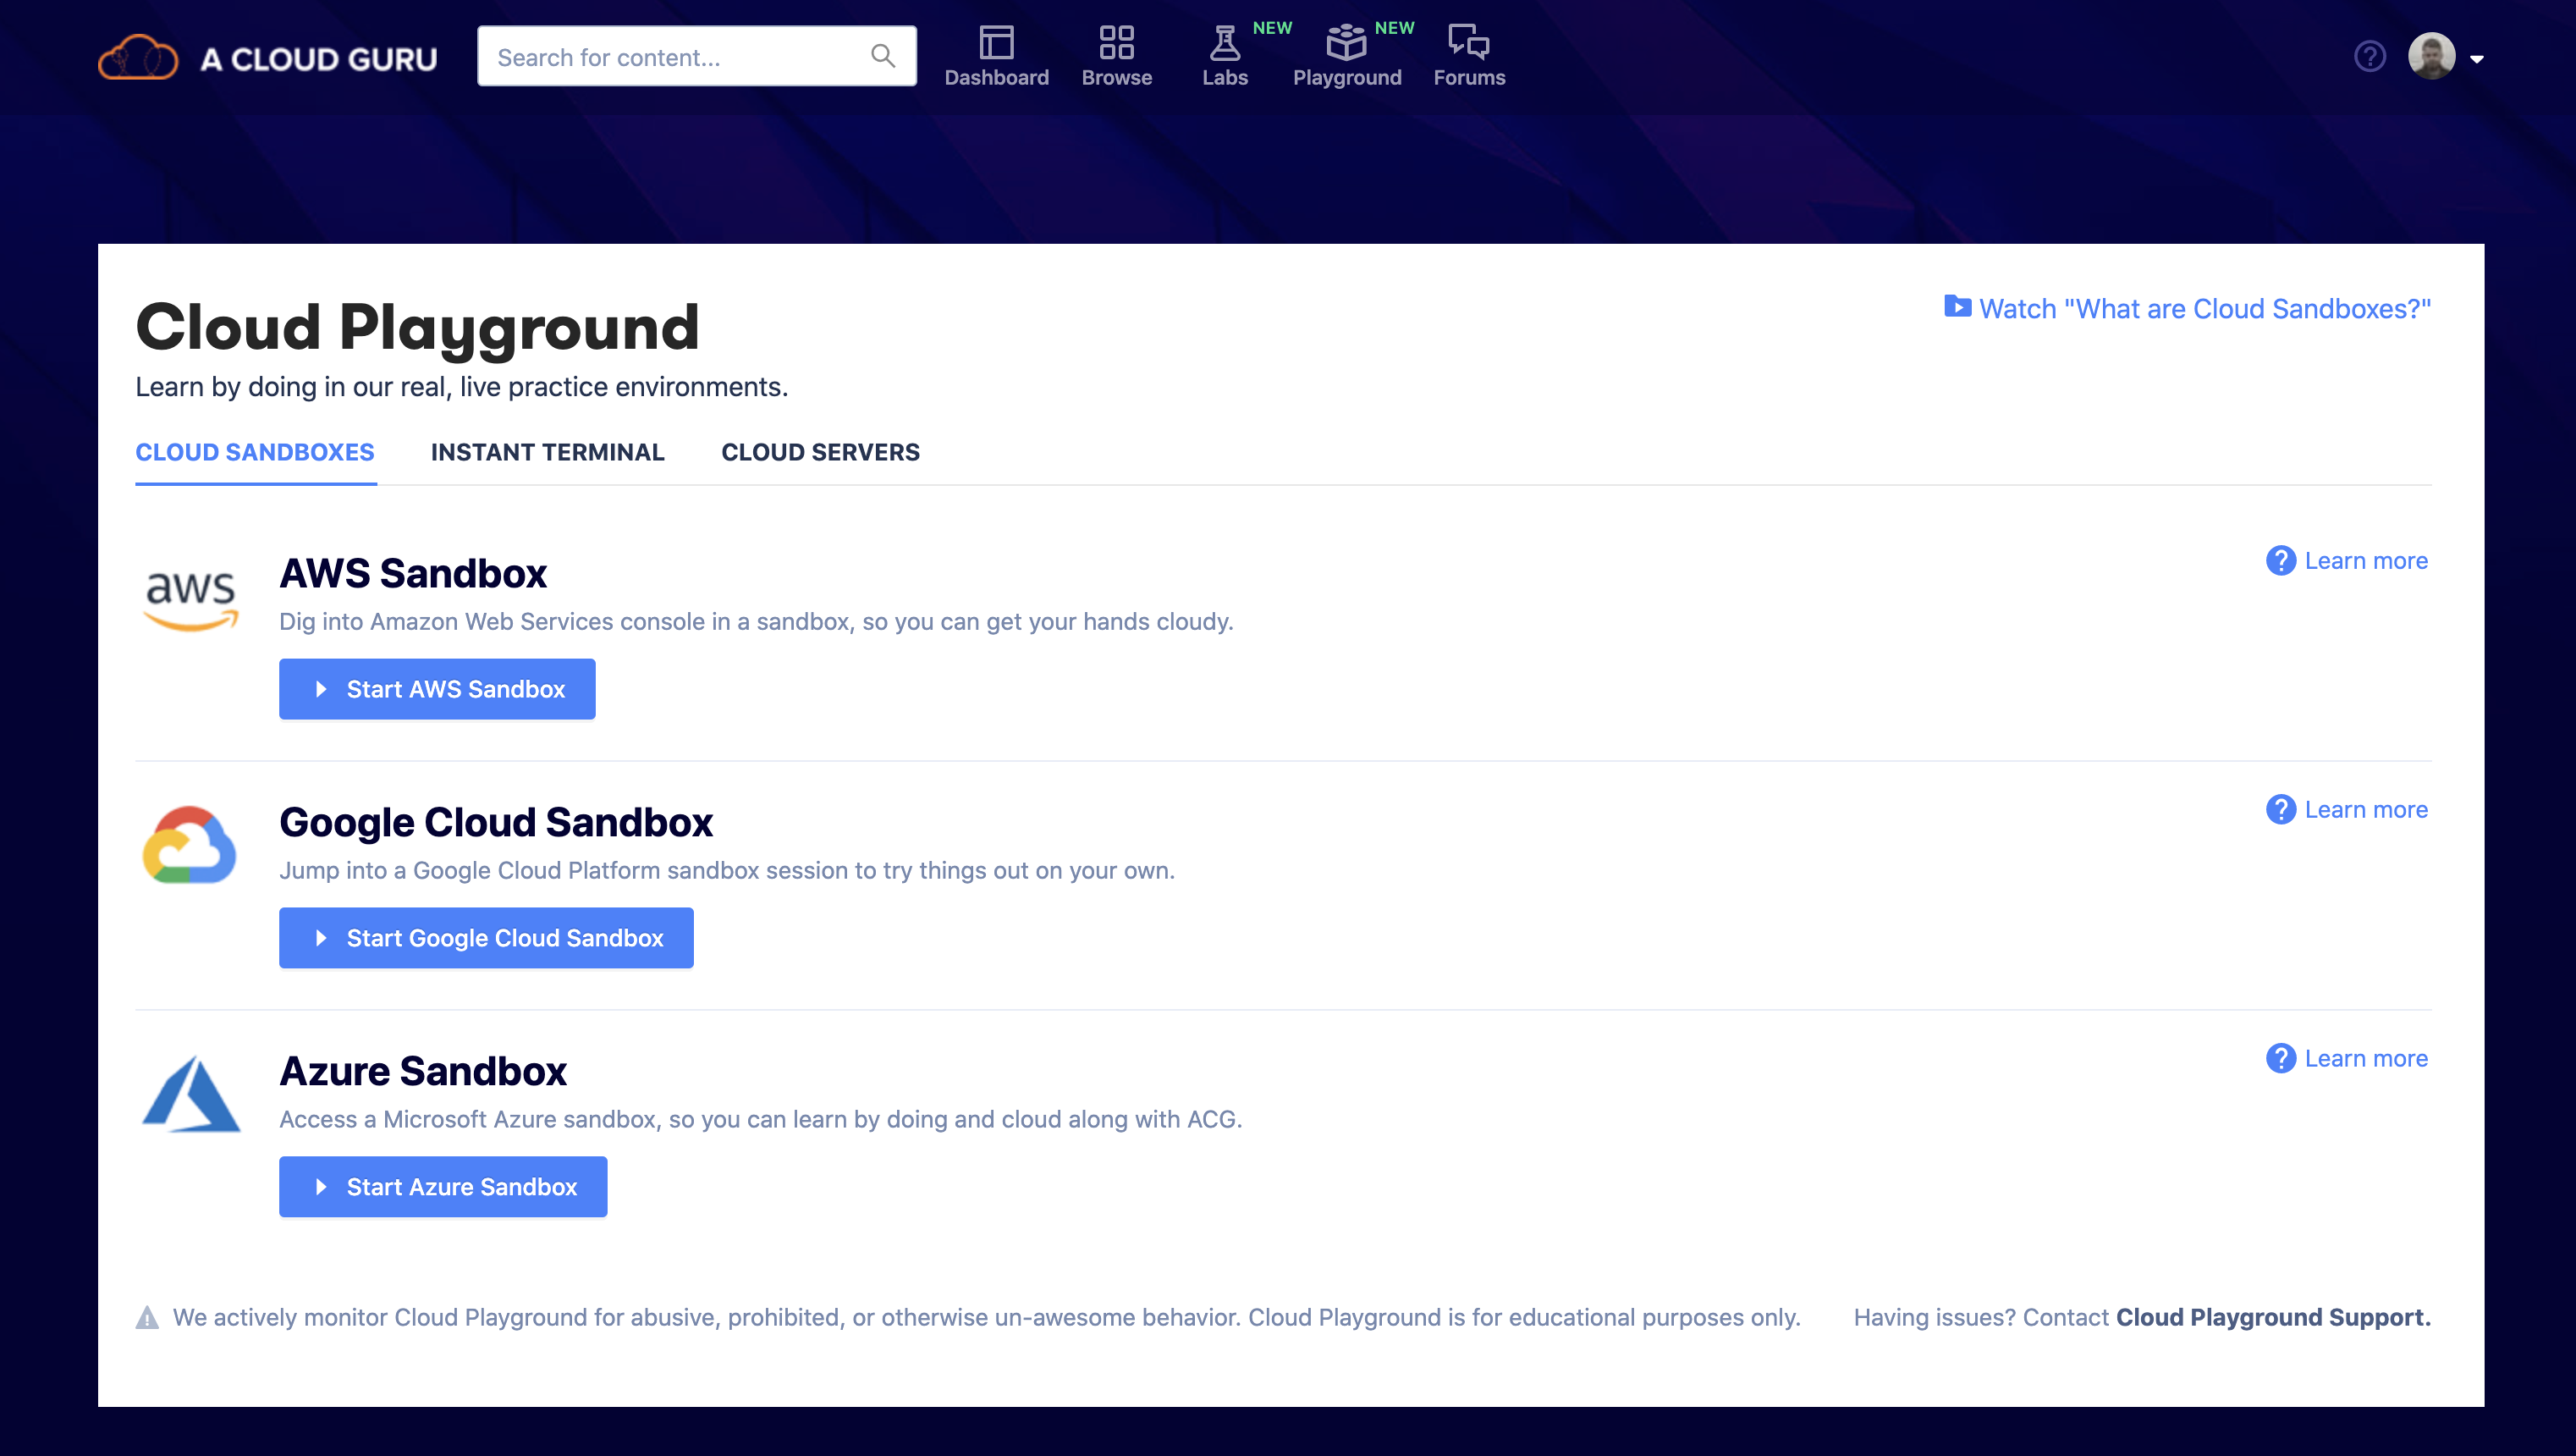Start the Azure Sandbox environment
The width and height of the screenshot is (2576, 1456).
tap(443, 1187)
